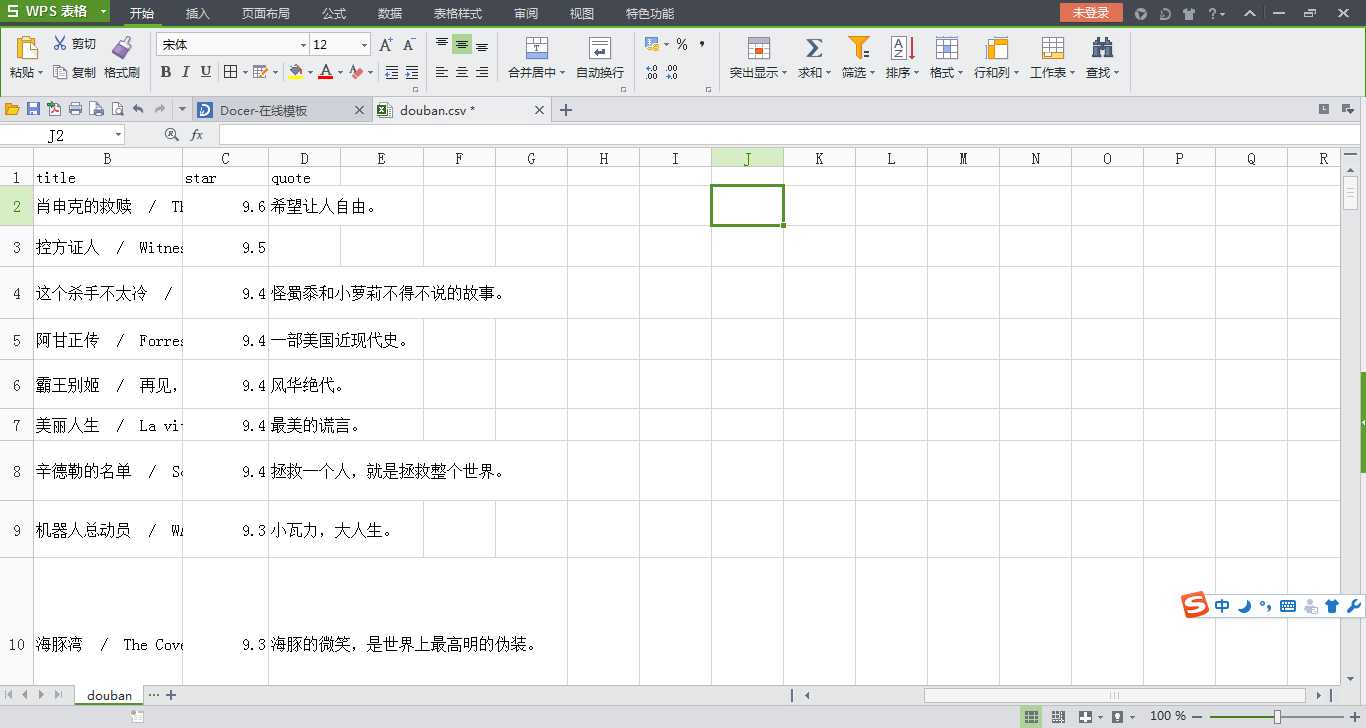
Task: Save the workbook with floppy icon
Action: click(x=33, y=109)
